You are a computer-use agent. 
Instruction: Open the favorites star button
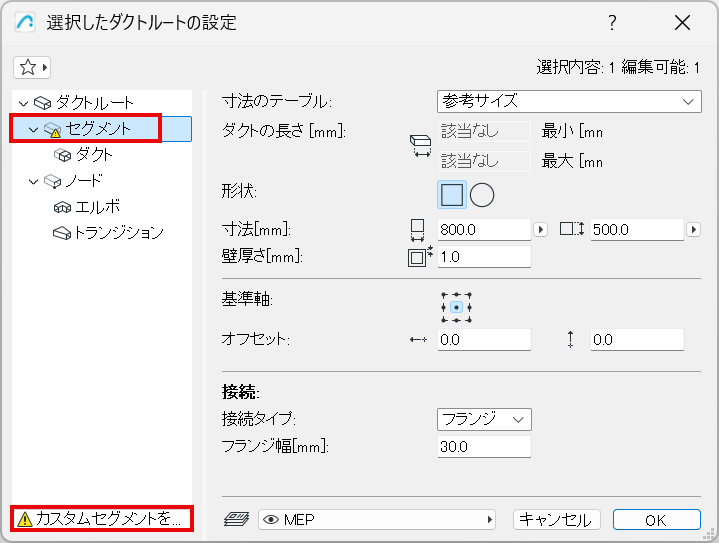tap(32, 67)
